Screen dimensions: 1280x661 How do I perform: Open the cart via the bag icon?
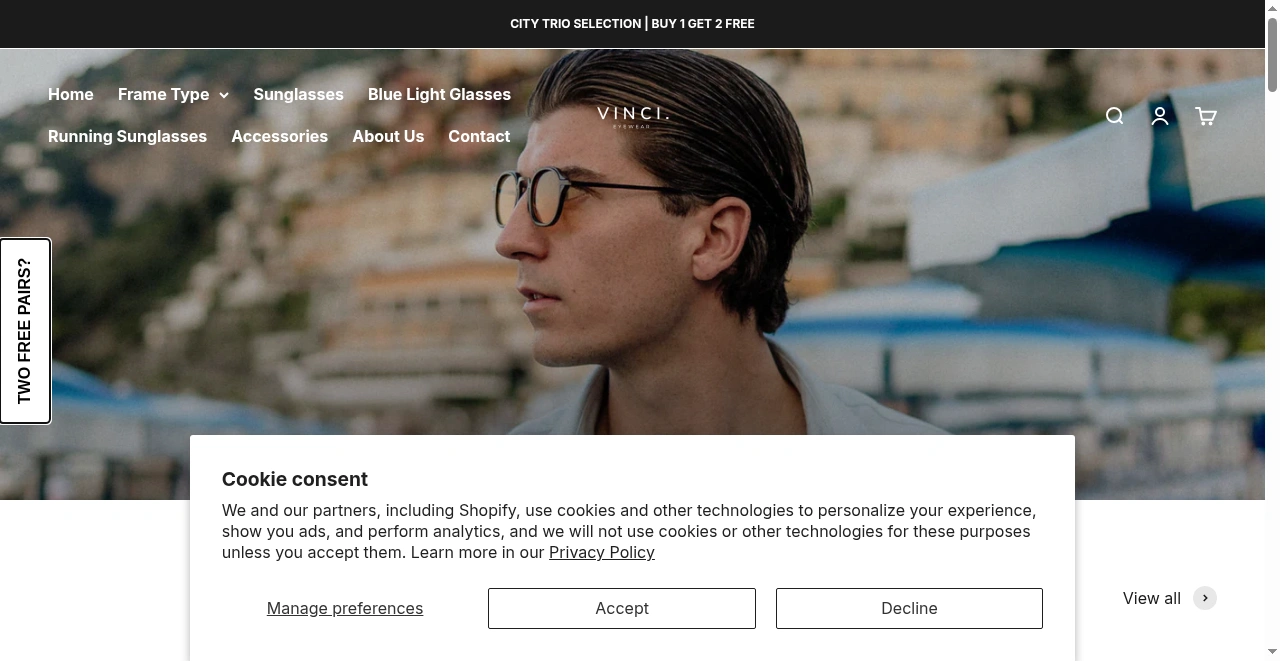[x=1205, y=116]
